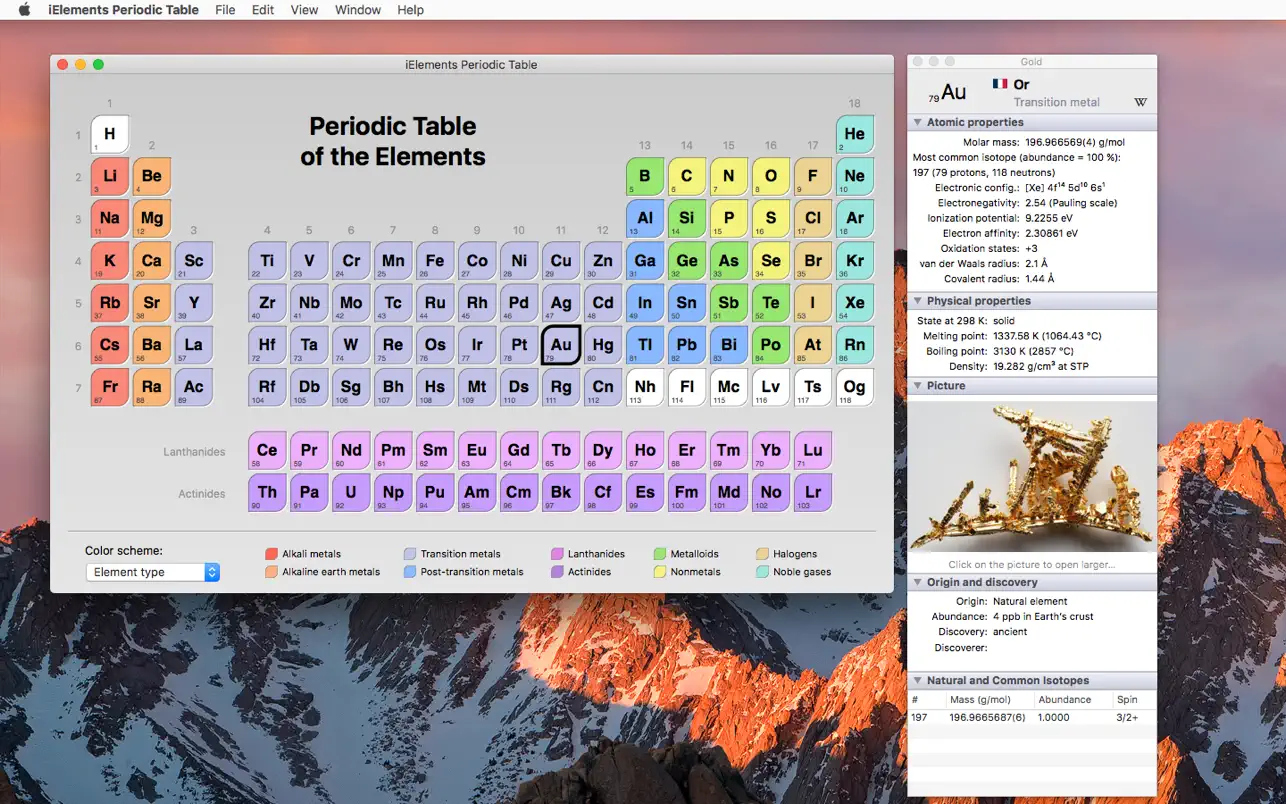This screenshot has height=804, width=1286.
Task: Open the Window menu
Action: point(357,10)
